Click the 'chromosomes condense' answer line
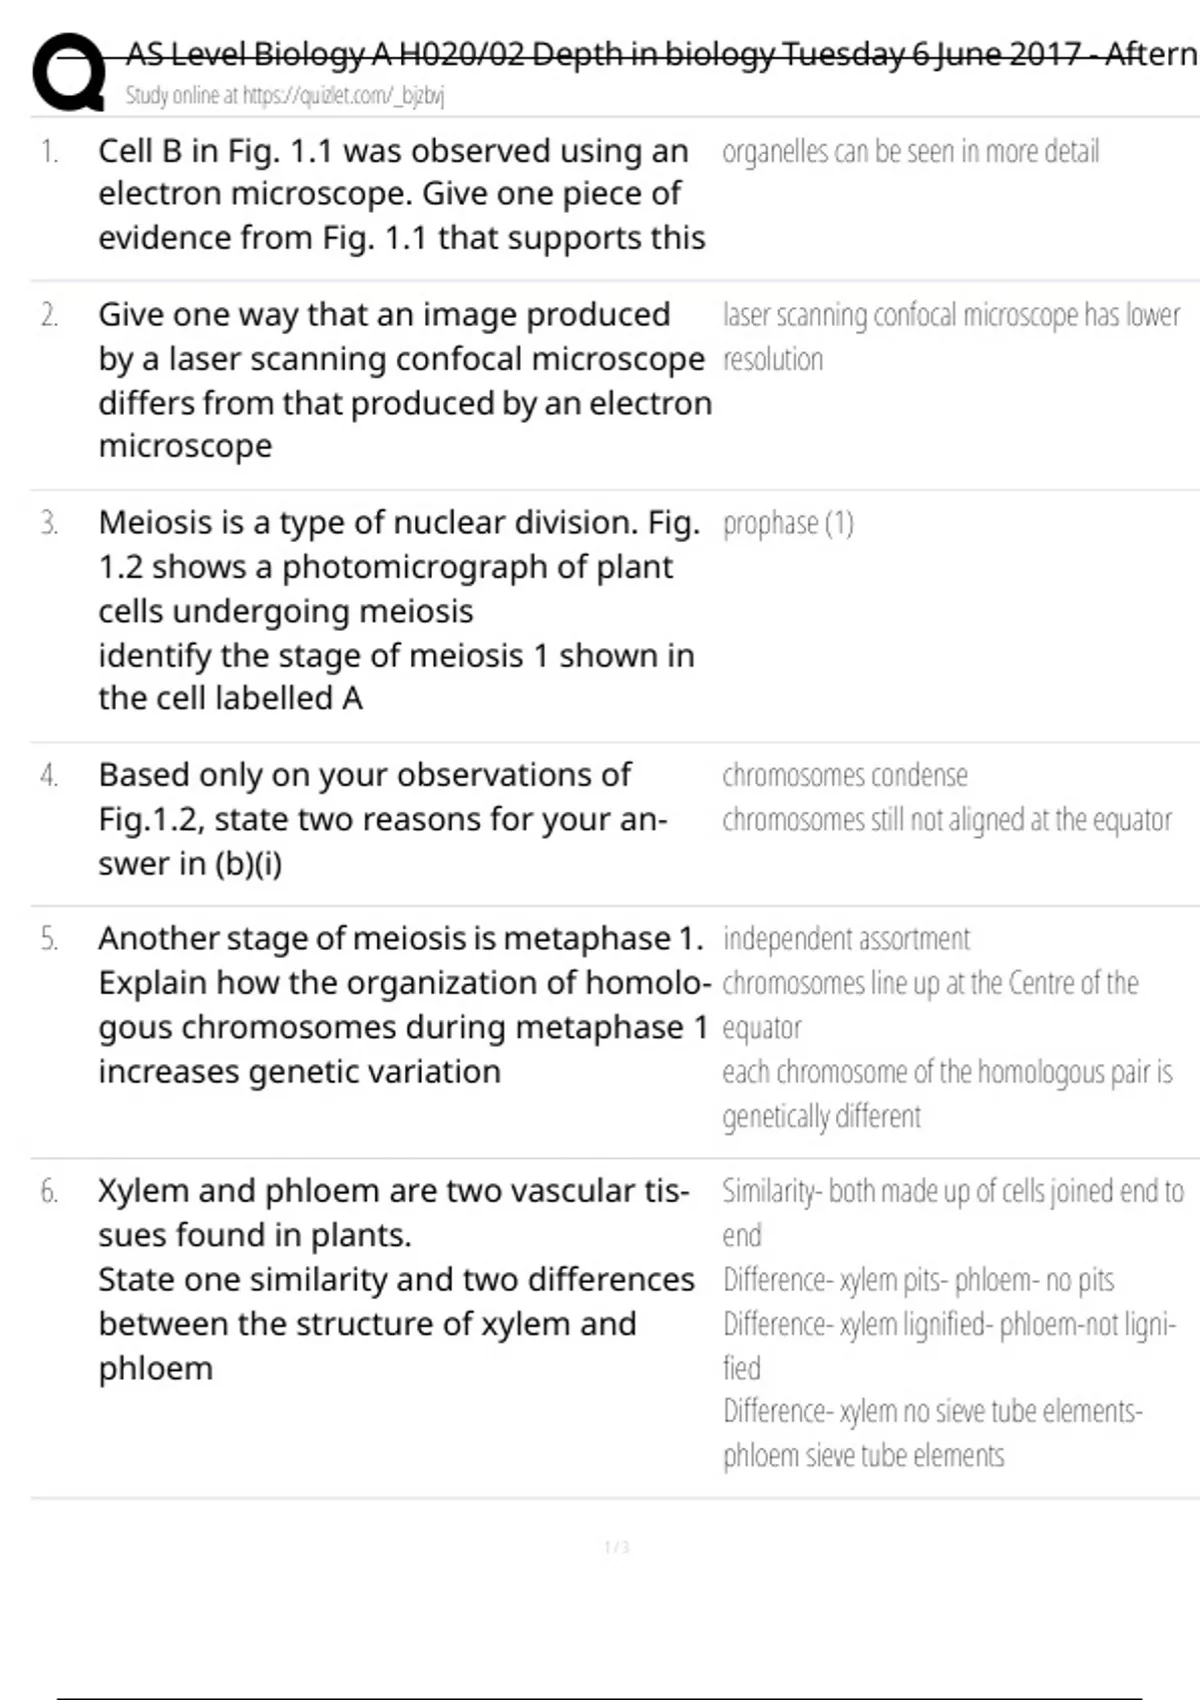The image size is (1200, 1700). pos(845,775)
